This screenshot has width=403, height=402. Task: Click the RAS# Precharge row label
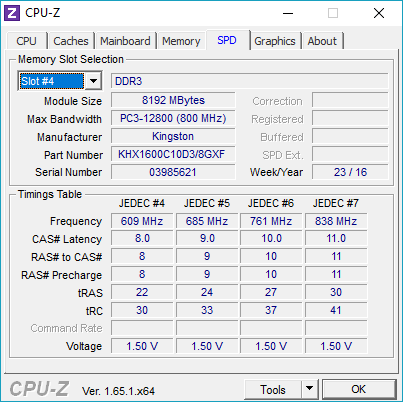coord(61,275)
